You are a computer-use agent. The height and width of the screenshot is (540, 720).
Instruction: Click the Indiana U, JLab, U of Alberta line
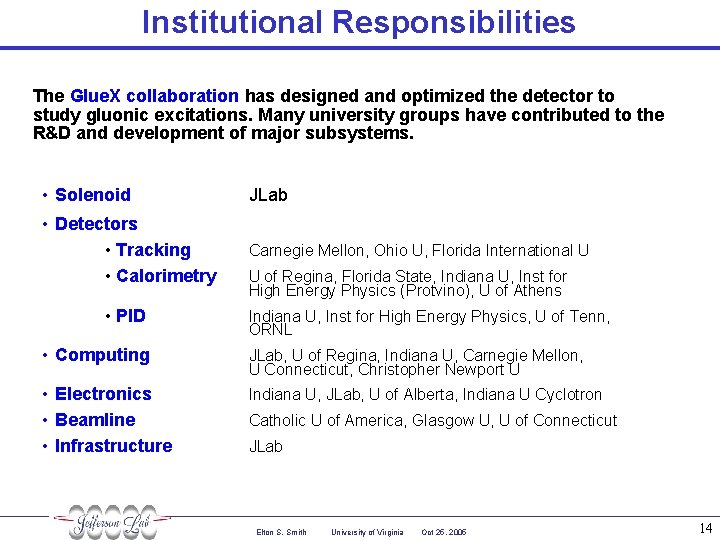425,394
